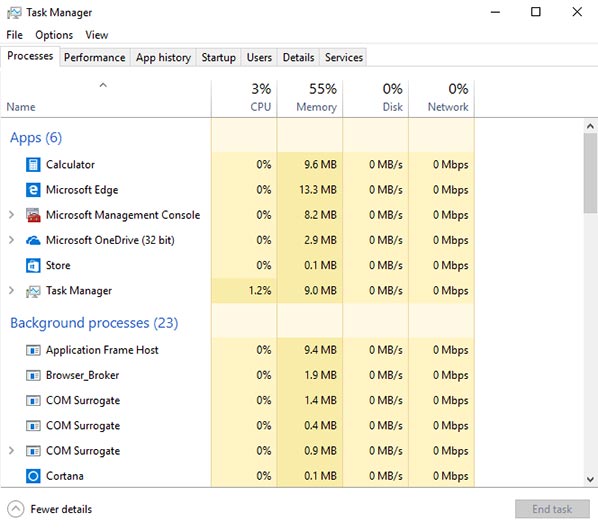Select the Processes tab

coord(30,56)
